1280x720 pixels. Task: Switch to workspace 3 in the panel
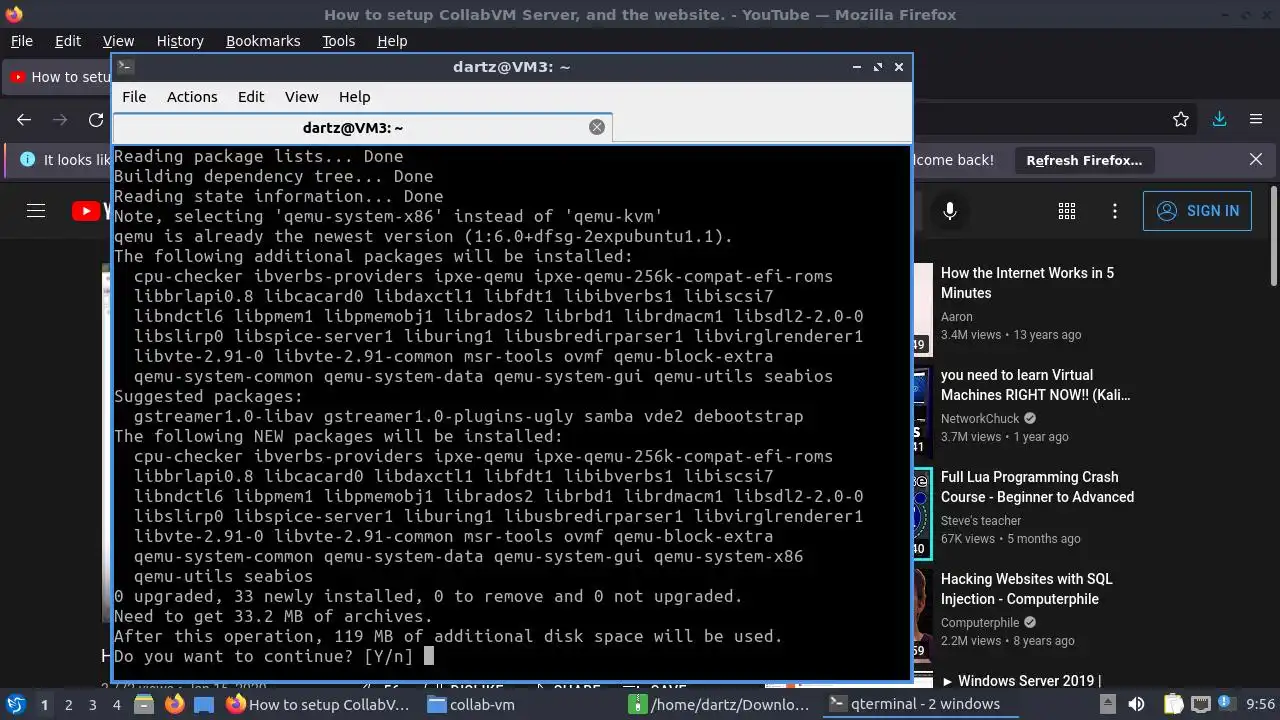coord(92,704)
